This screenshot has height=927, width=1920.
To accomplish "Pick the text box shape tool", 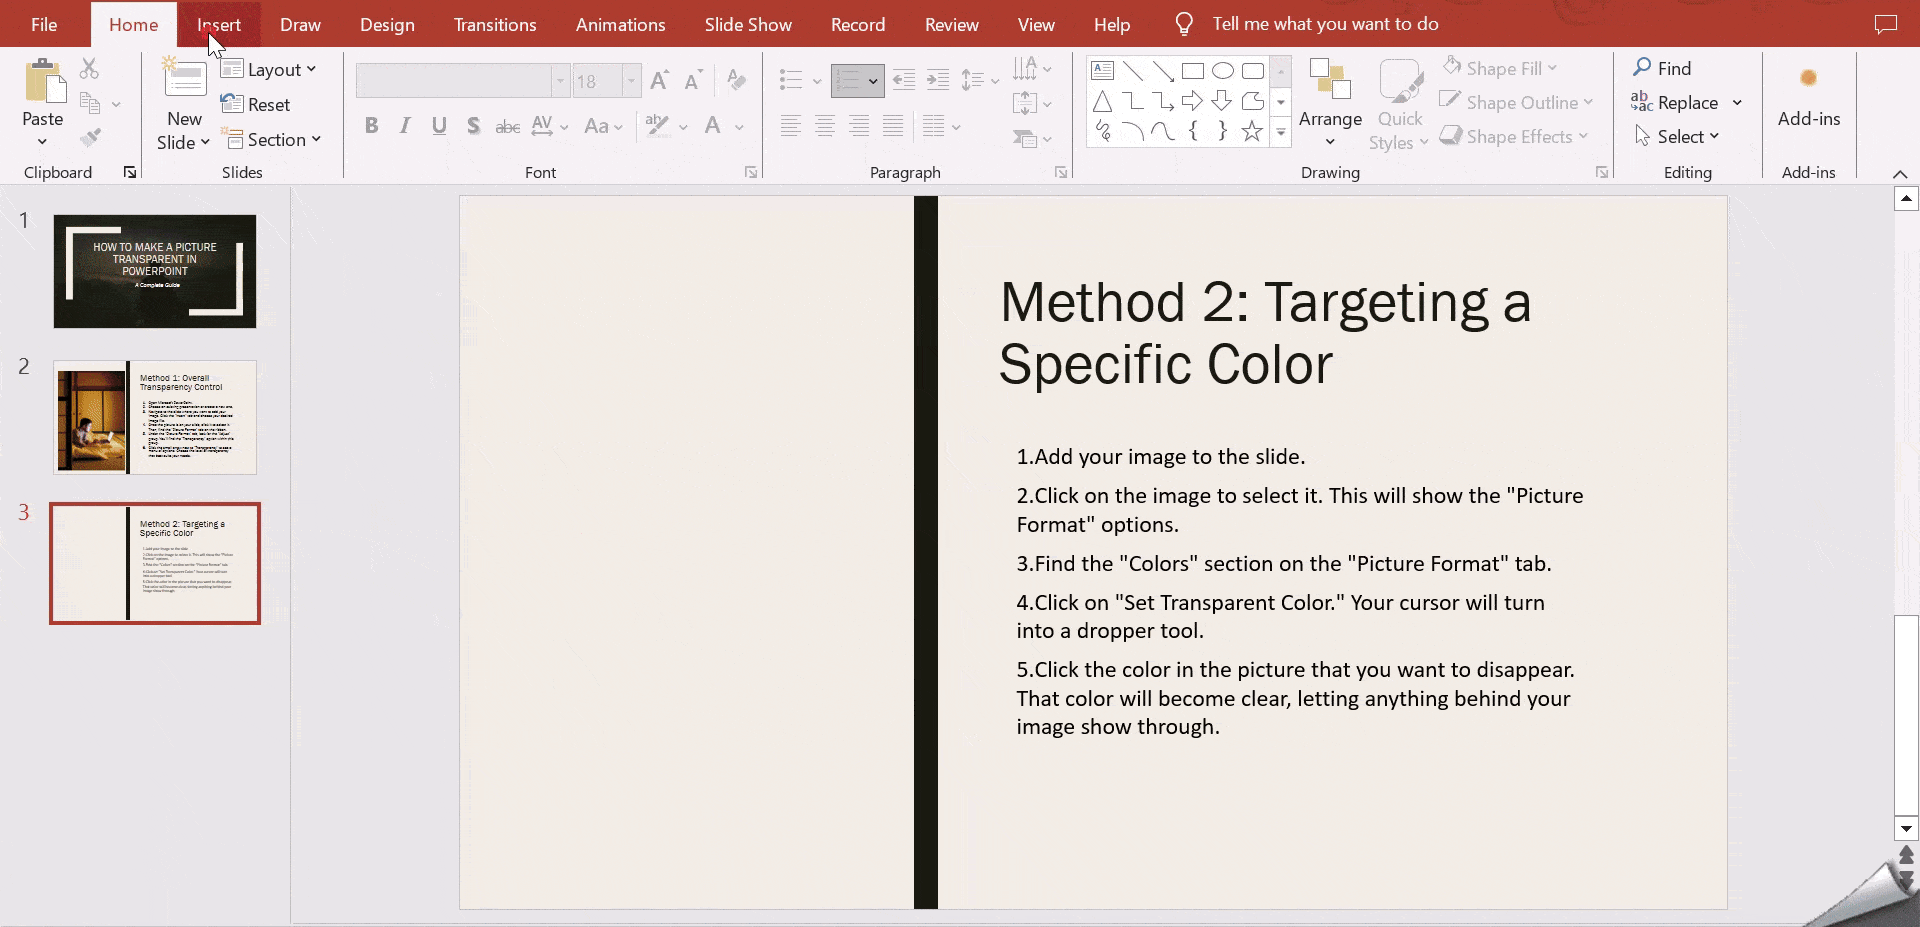I will click(x=1102, y=71).
